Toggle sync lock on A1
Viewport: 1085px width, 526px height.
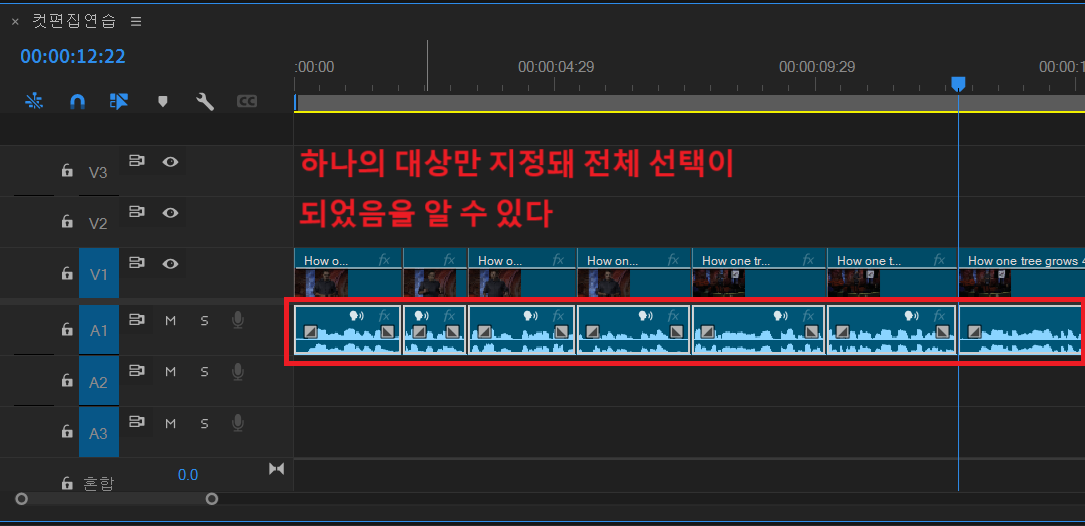coord(137,320)
